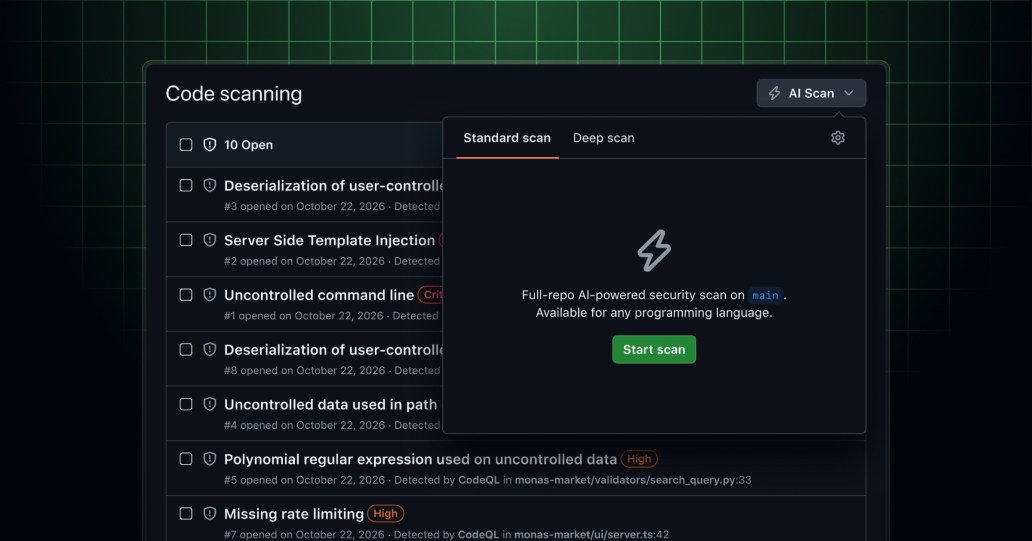The width and height of the screenshot is (1032, 541).
Task: Click shield icon of Missing rate limiting
Action: point(209,513)
